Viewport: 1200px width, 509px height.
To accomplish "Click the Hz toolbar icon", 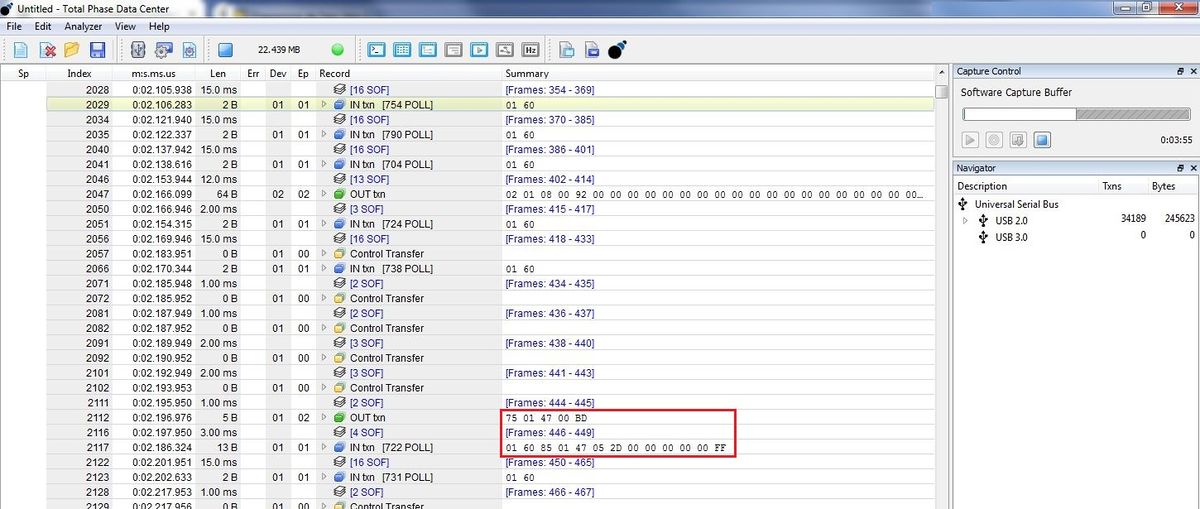I will pos(530,49).
